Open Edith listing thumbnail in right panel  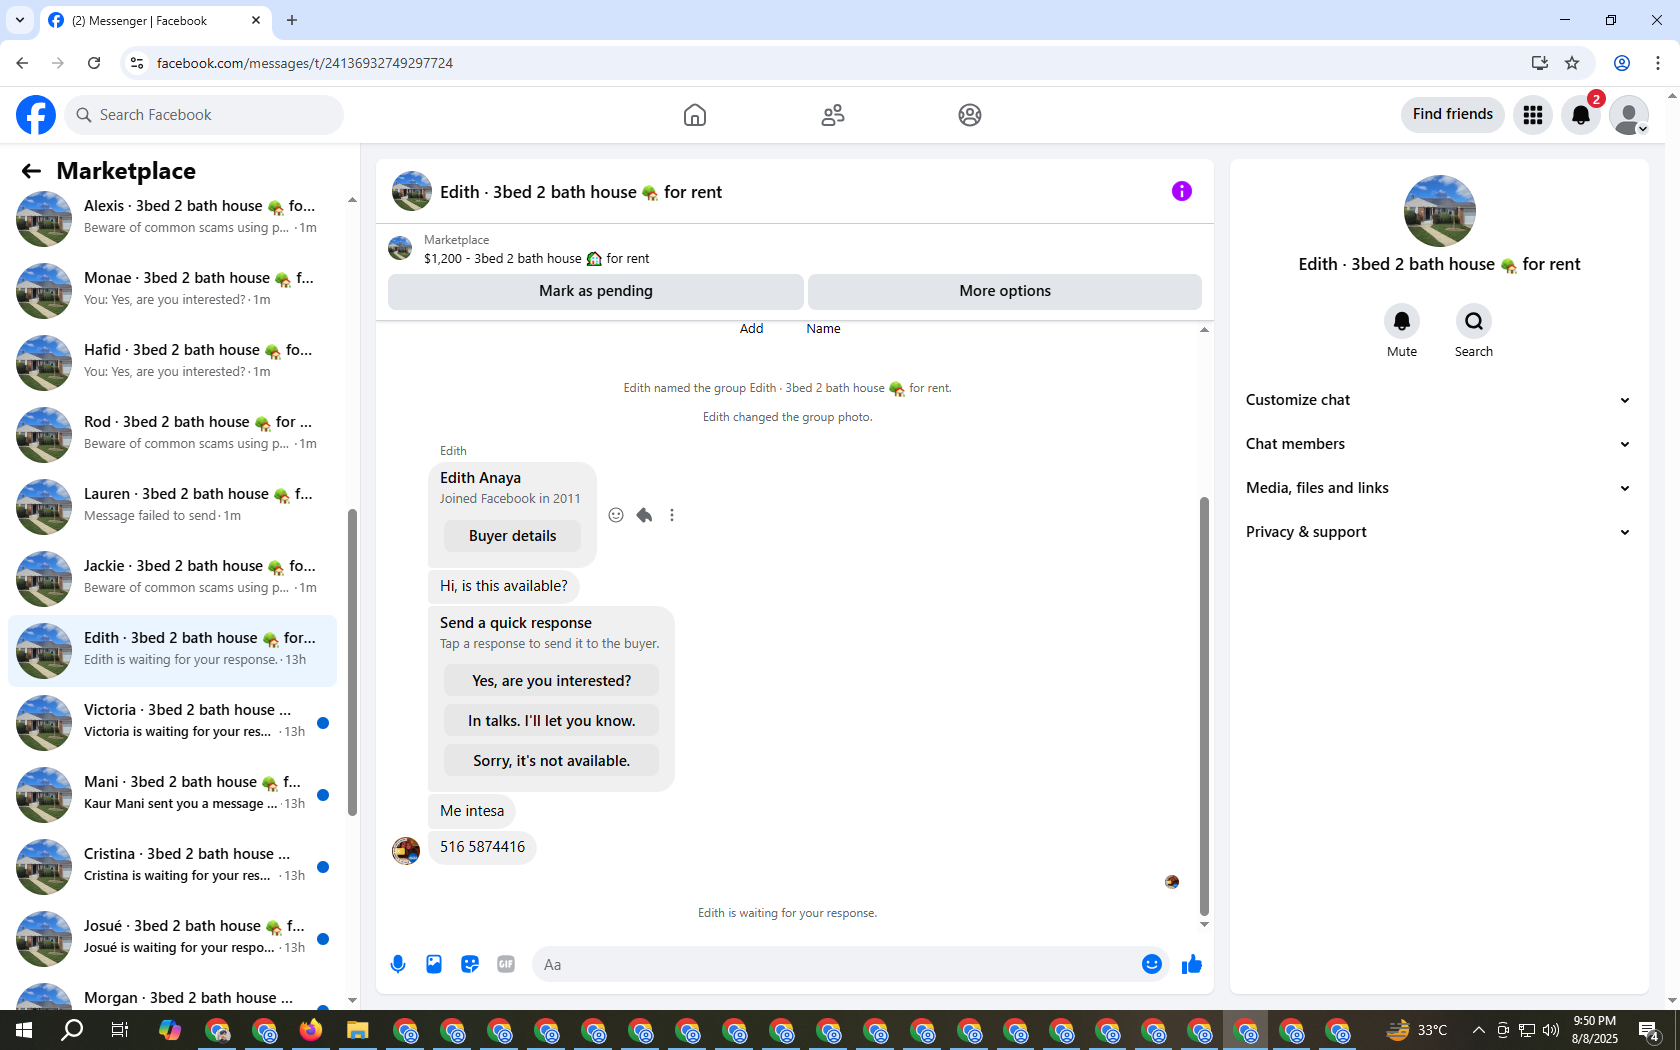1440,211
